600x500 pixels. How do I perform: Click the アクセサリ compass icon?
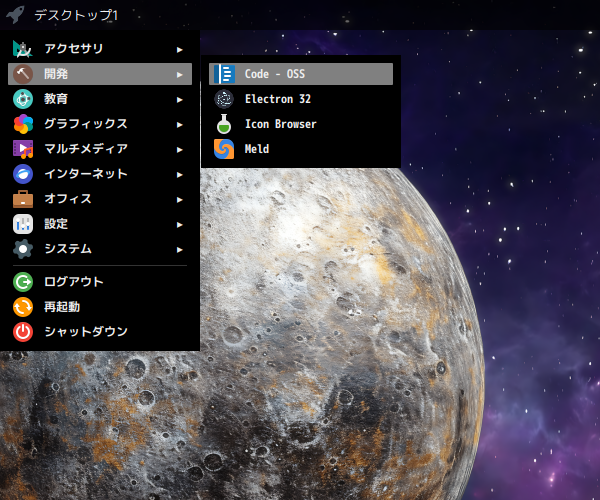[23, 49]
